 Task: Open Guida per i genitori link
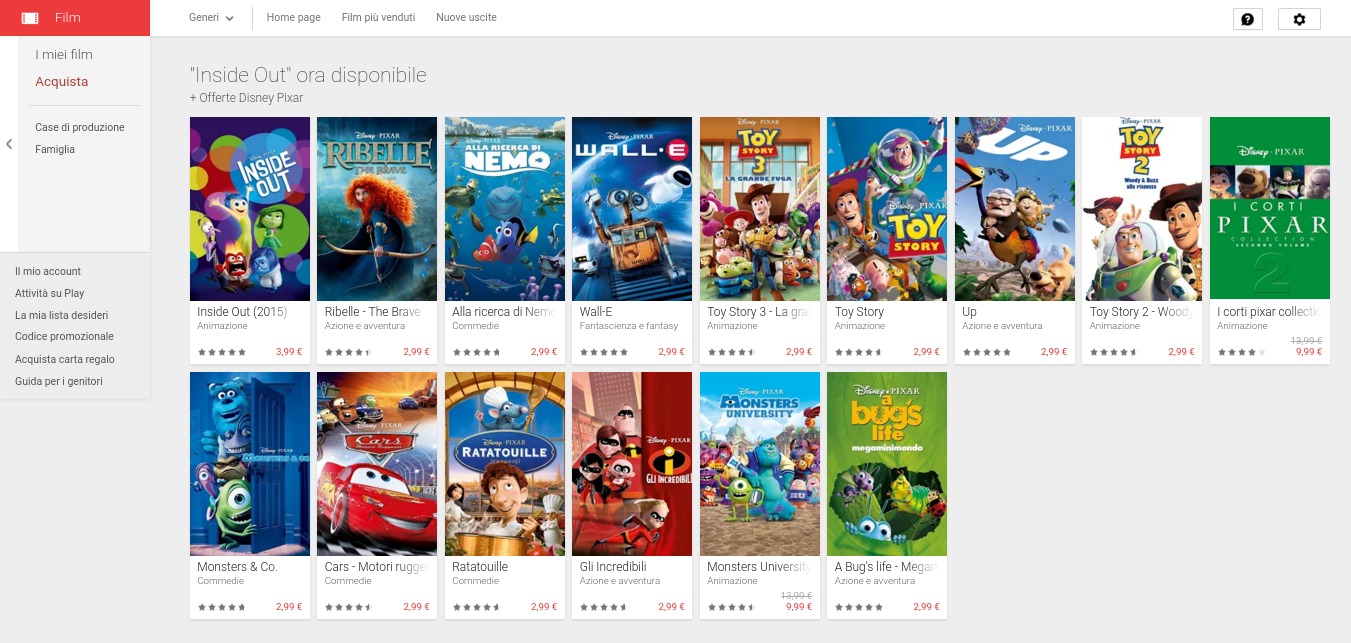click(x=59, y=381)
